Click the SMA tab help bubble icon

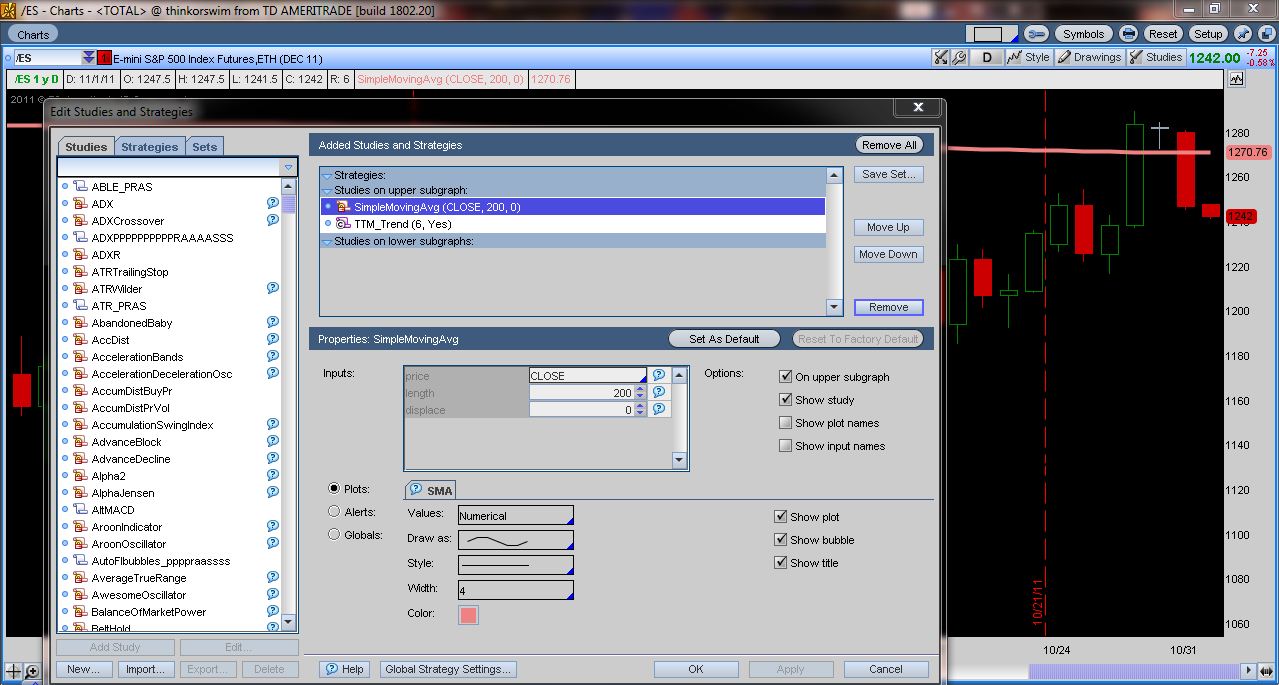click(x=416, y=490)
